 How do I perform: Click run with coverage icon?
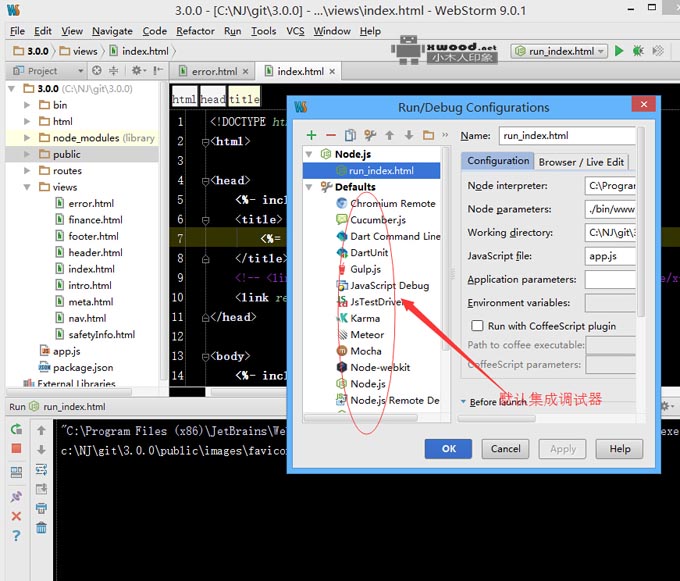[658, 51]
